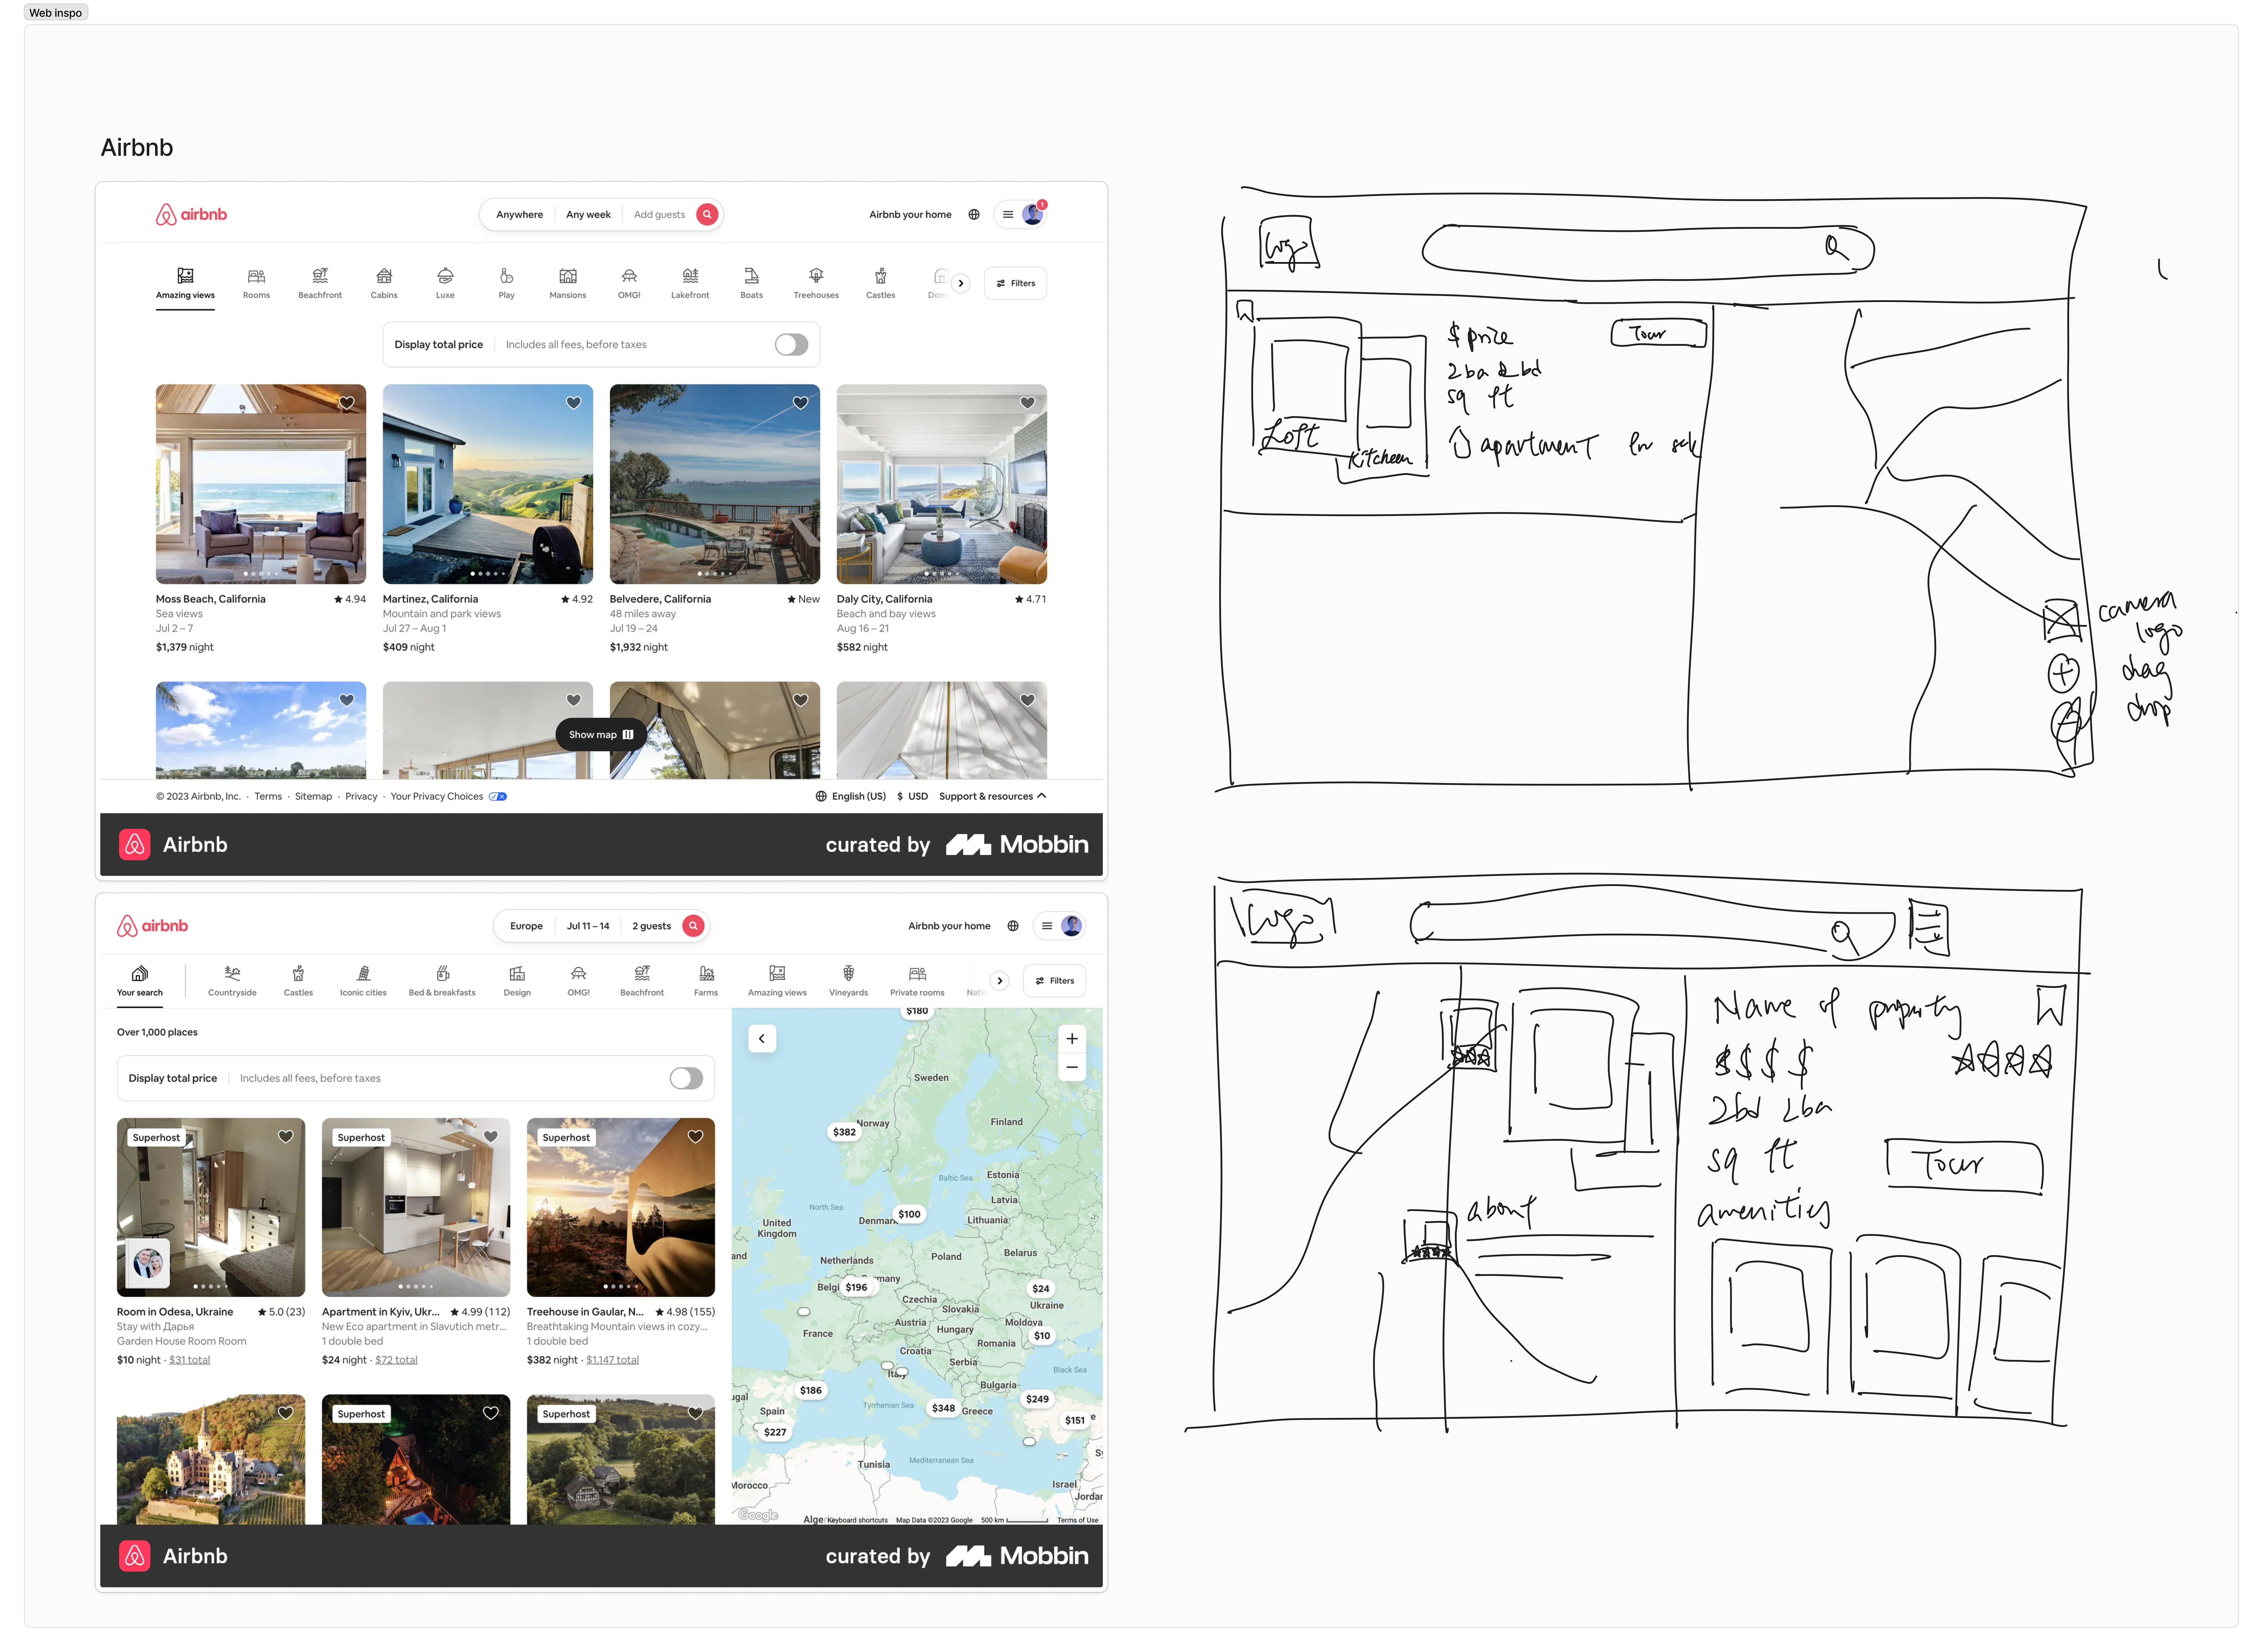2263x1652 pixels.
Task: Click the red search icon beside '2 guests'
Action: (693, 926)
